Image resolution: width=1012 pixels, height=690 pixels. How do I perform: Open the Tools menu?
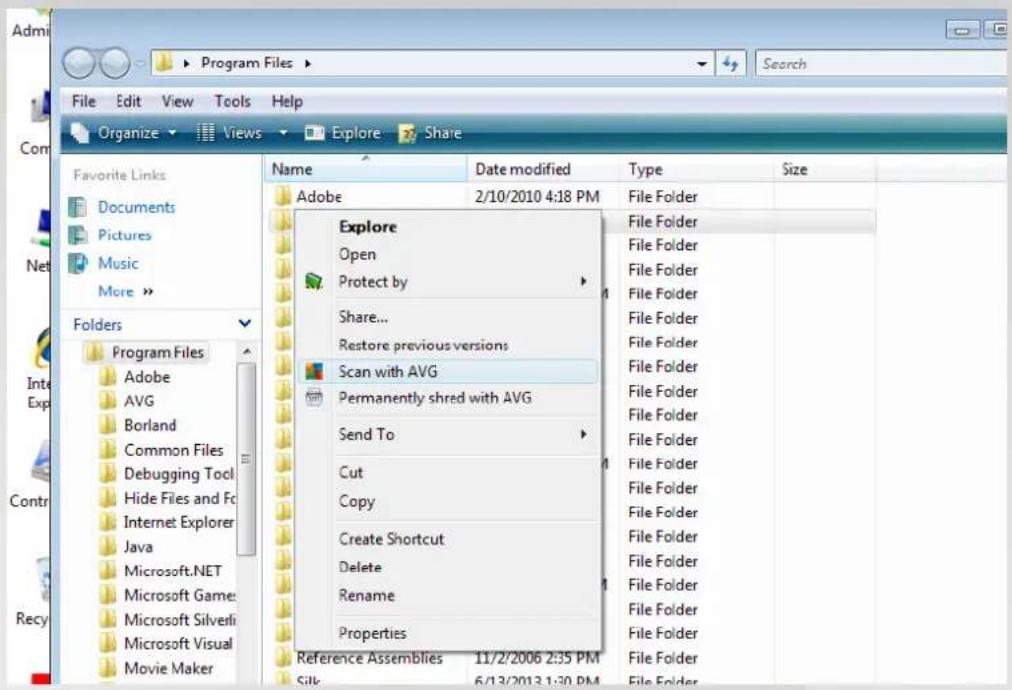232,101
